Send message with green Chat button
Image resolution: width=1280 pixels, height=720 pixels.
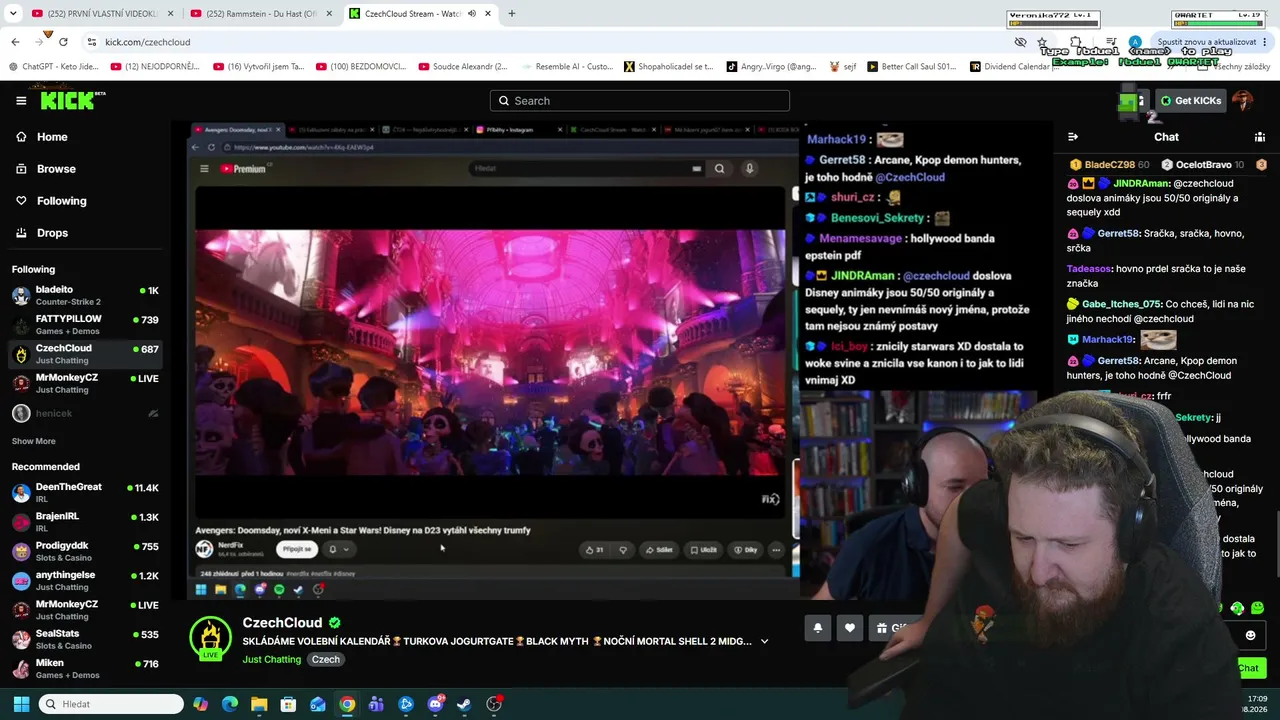[1248, 668]
